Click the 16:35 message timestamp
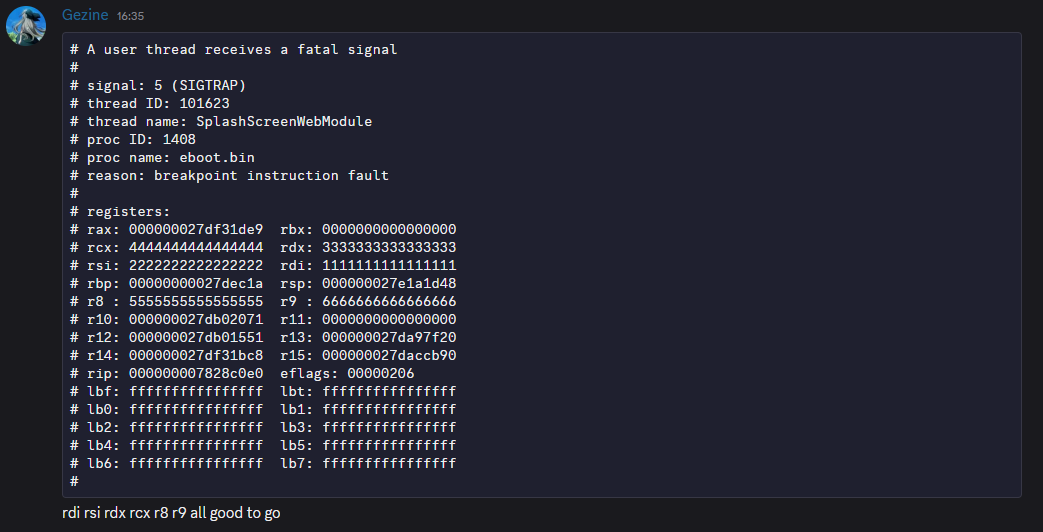The height and width of the screenshot is (532, 1043). [130, 16]
